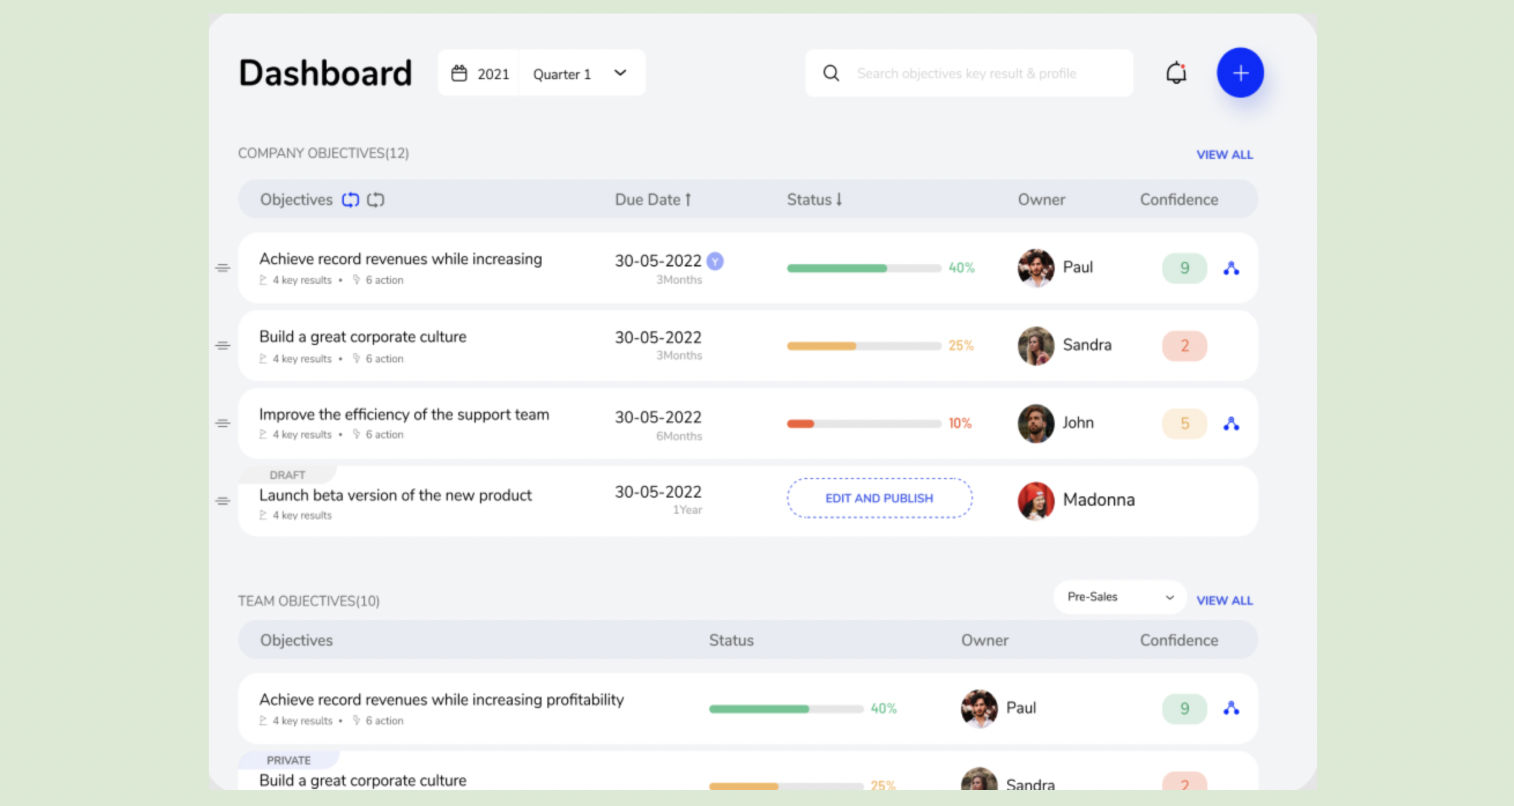The height and width of the screenshot is (806, 1514).
Task: Click the gray loop icon next to Objectives
Action: [375, 200]
